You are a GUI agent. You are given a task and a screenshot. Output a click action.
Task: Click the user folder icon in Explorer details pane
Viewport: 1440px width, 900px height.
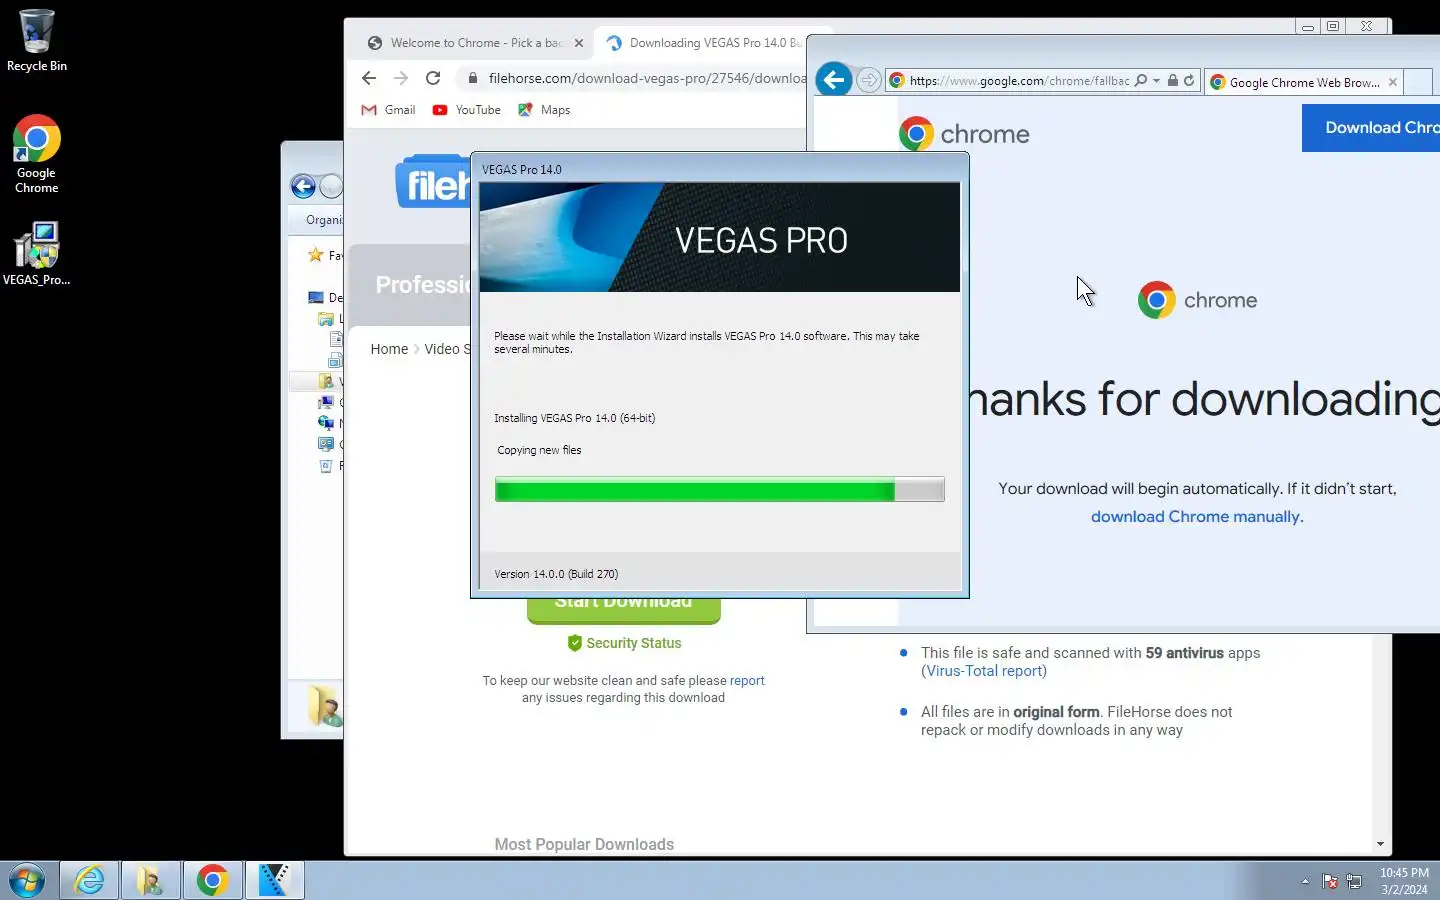tap(326, 706)
